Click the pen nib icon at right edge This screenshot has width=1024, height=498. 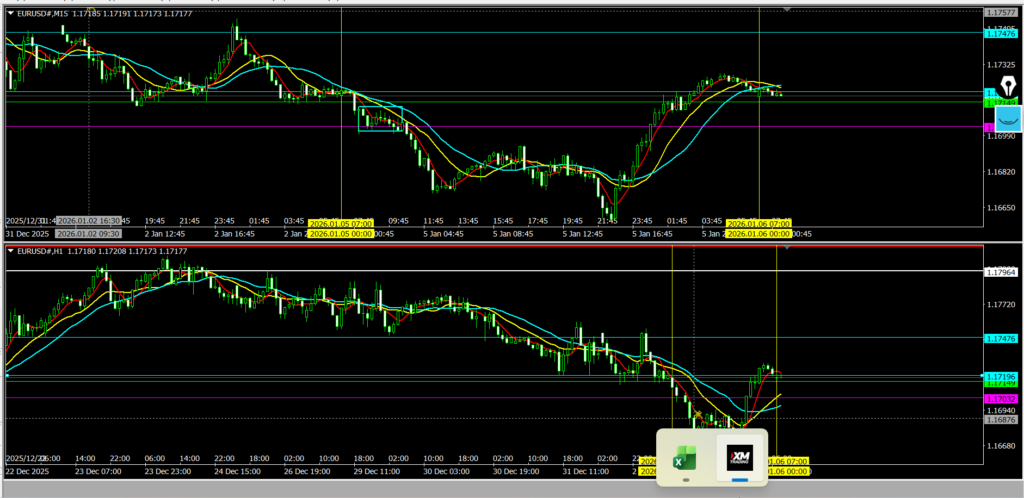1007,87
